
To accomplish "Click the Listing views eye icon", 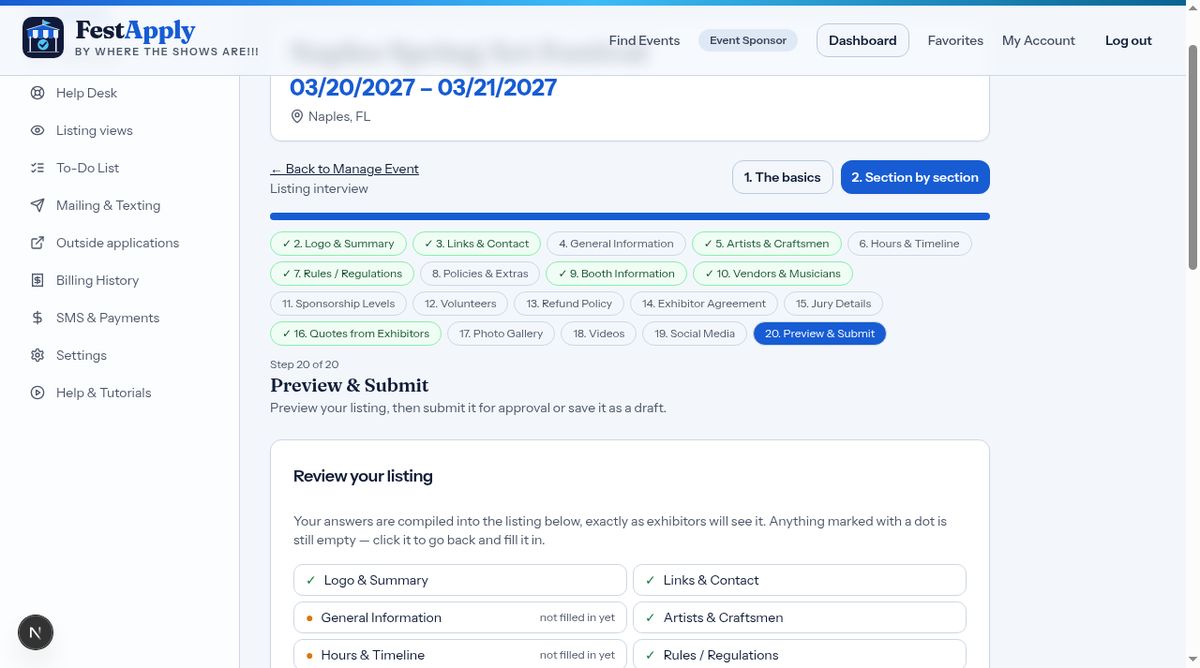I will pos(38,130).
